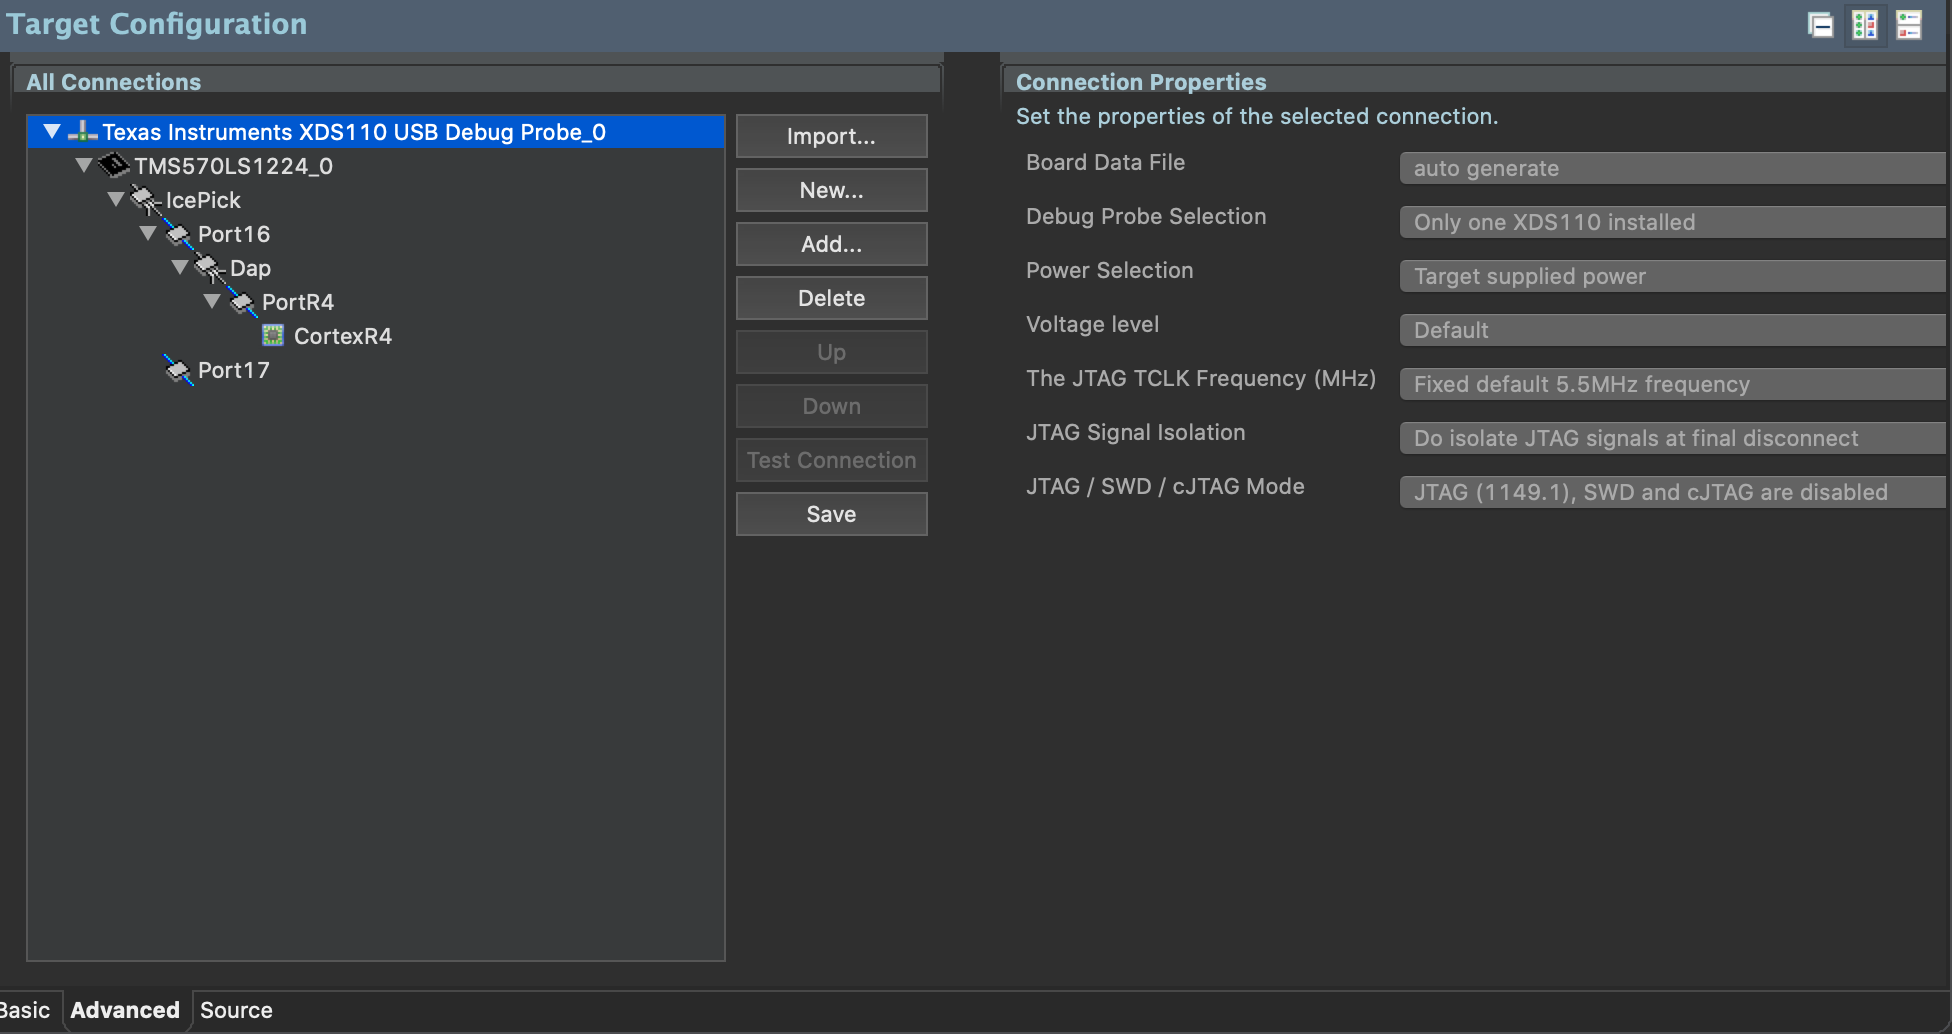Click the port icon beside Port16

pyautogui.click(x=178, y=234)
